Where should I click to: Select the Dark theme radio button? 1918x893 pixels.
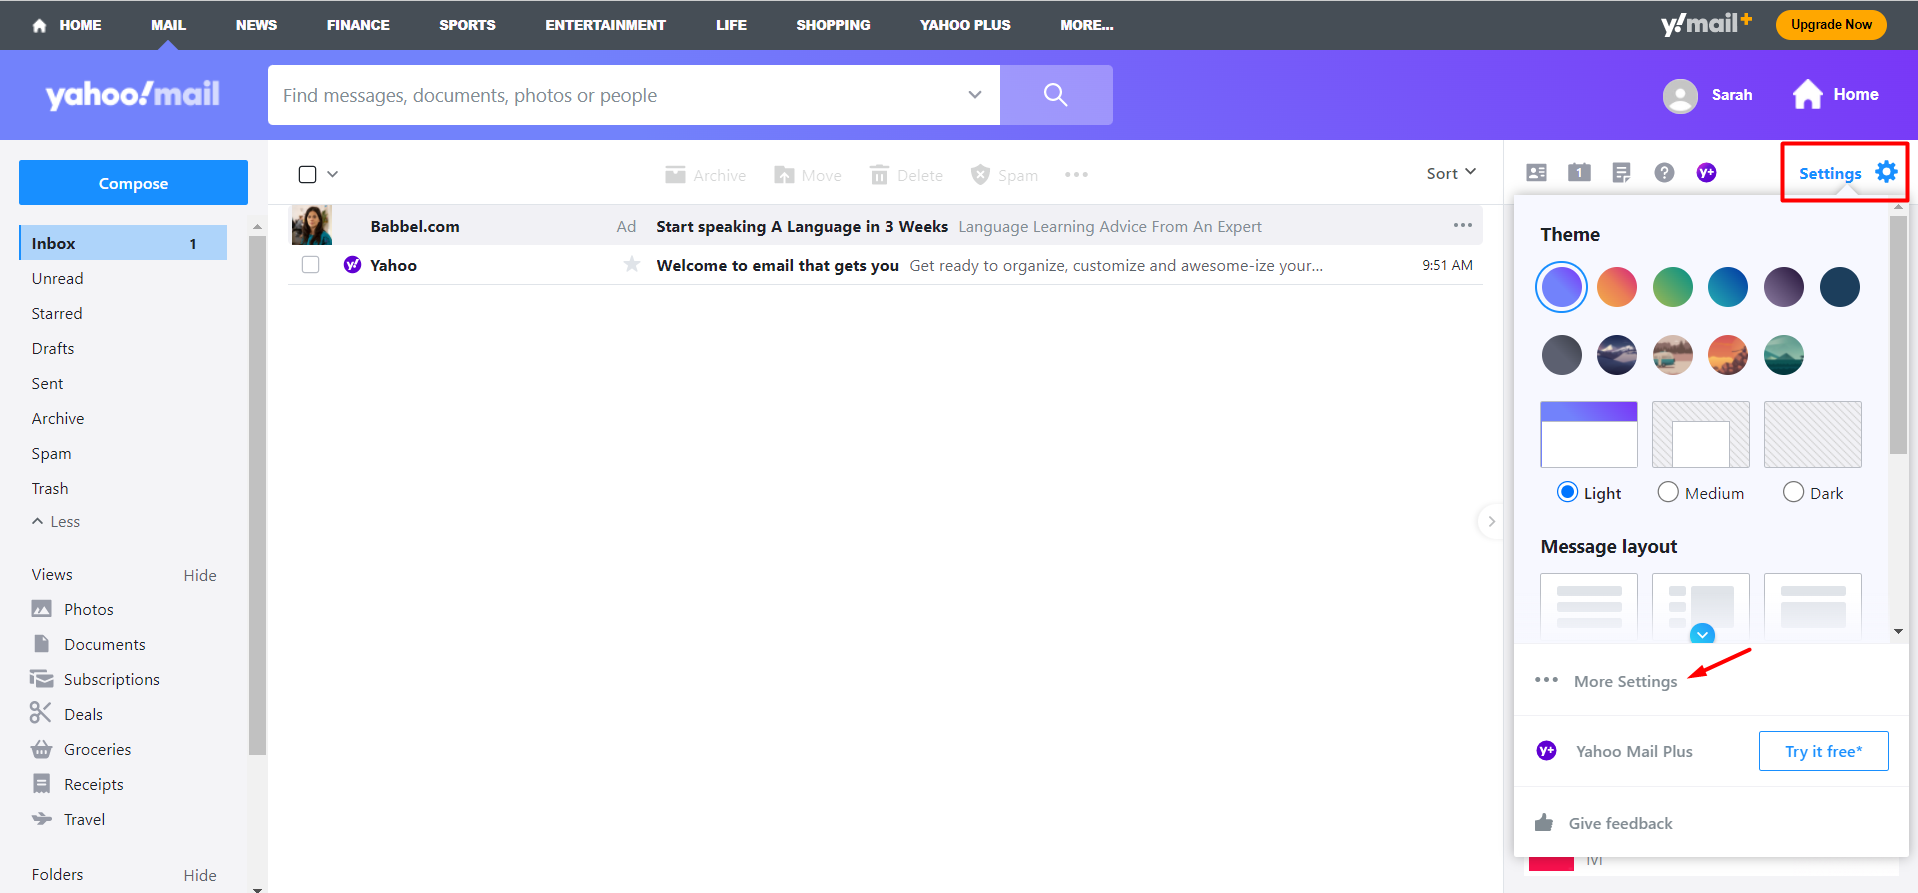(1793, 492)
